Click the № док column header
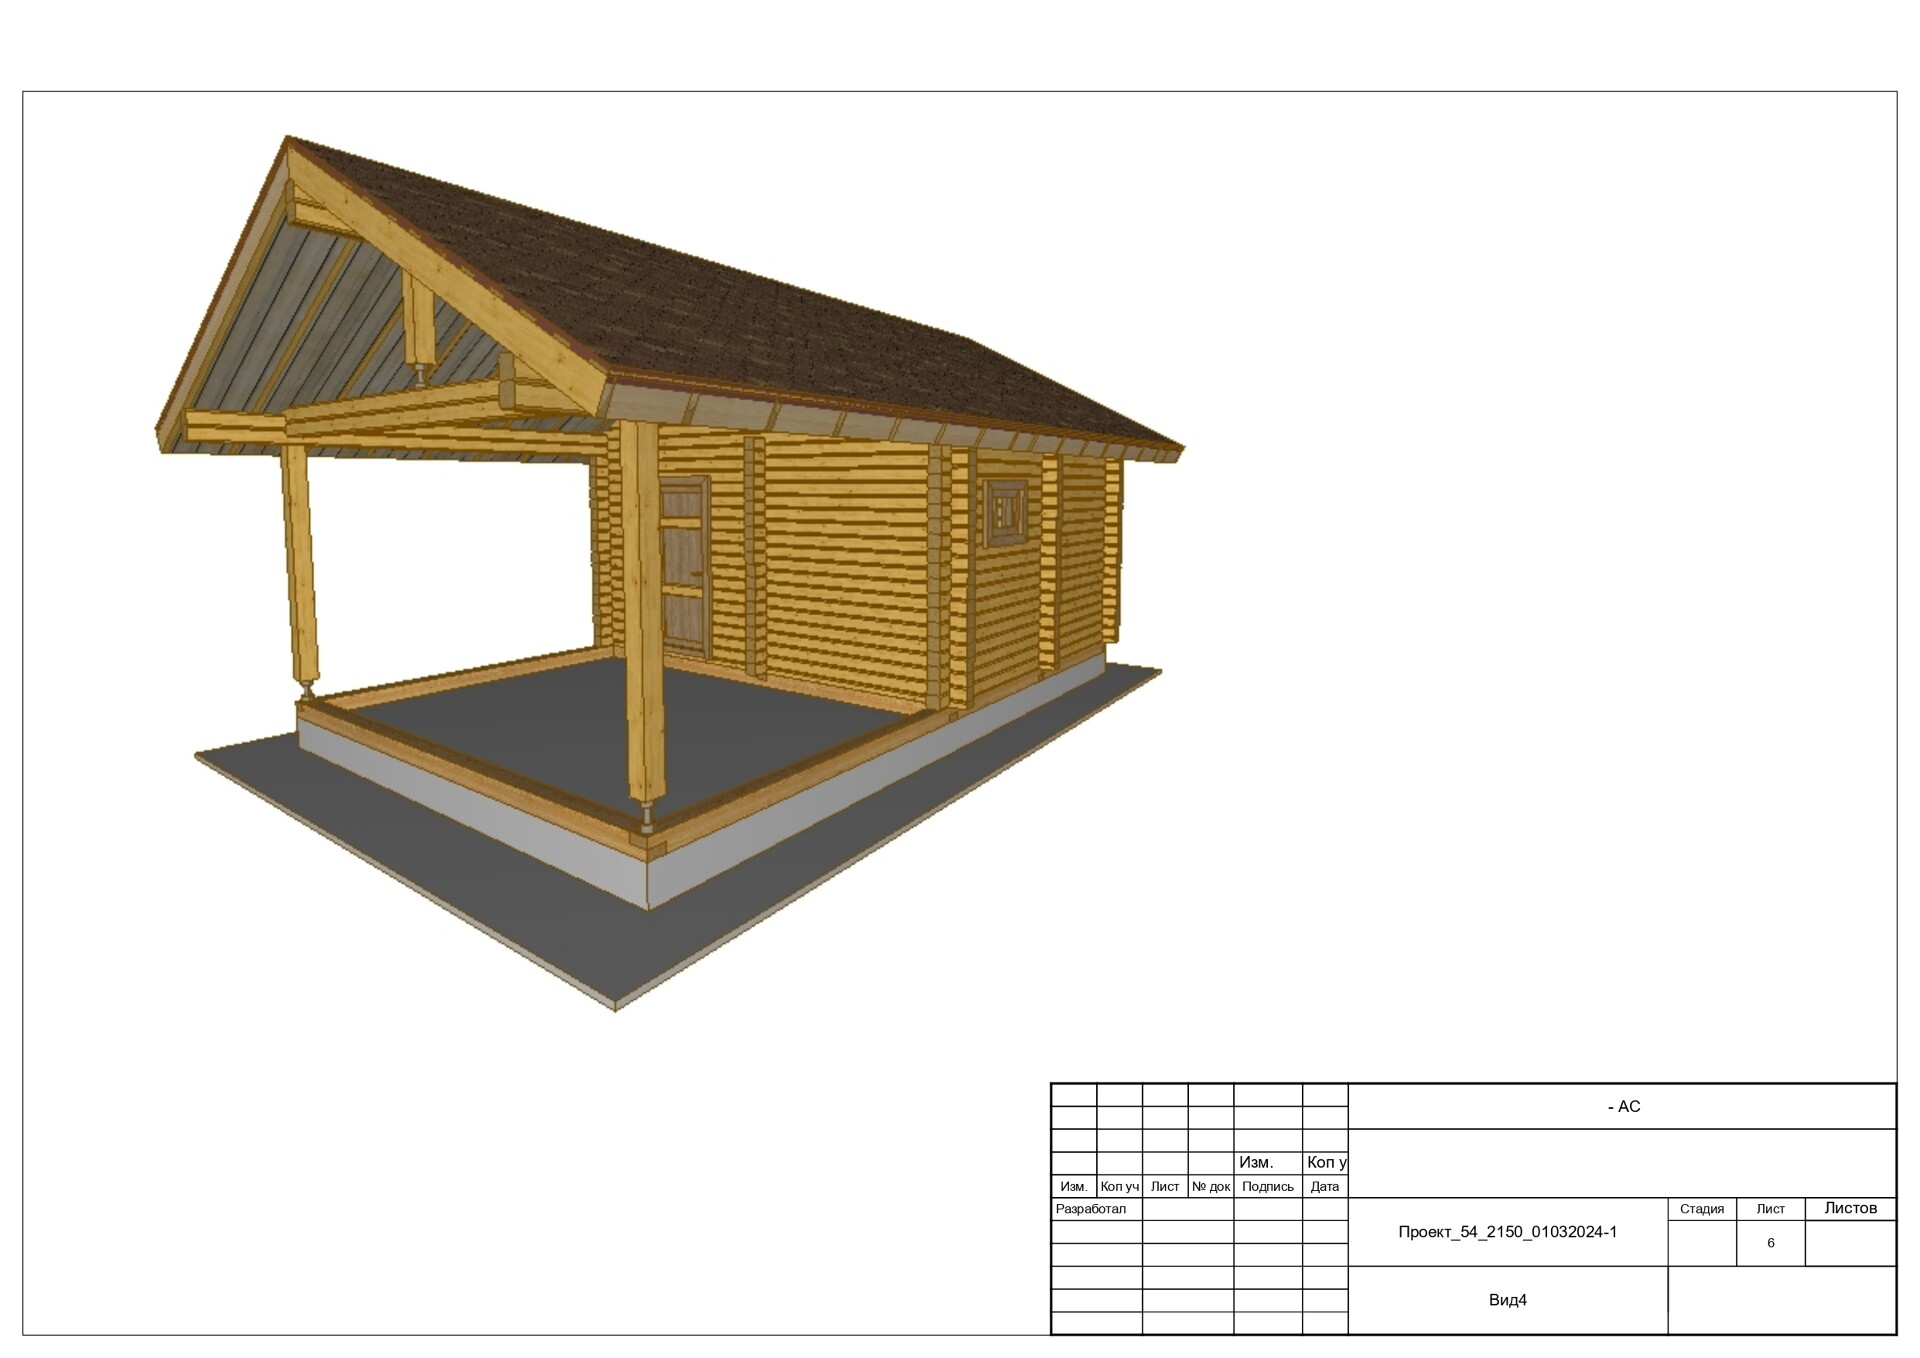The image size is (1920, 1358). coord(1210,1186)
